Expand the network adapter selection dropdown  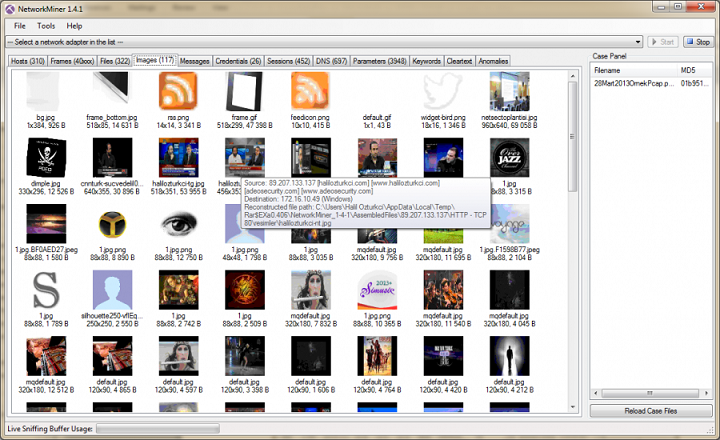click(638, 42)
